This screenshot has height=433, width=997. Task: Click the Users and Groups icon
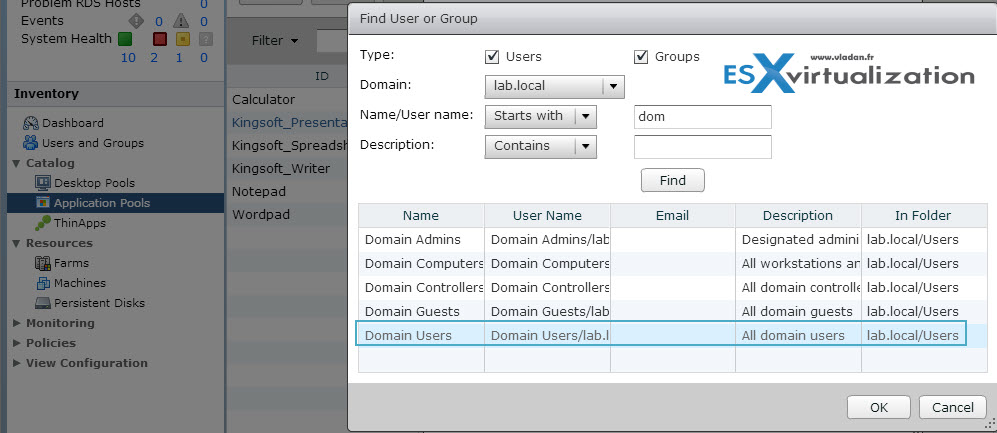pyautogui.click(x=31, y=142)
